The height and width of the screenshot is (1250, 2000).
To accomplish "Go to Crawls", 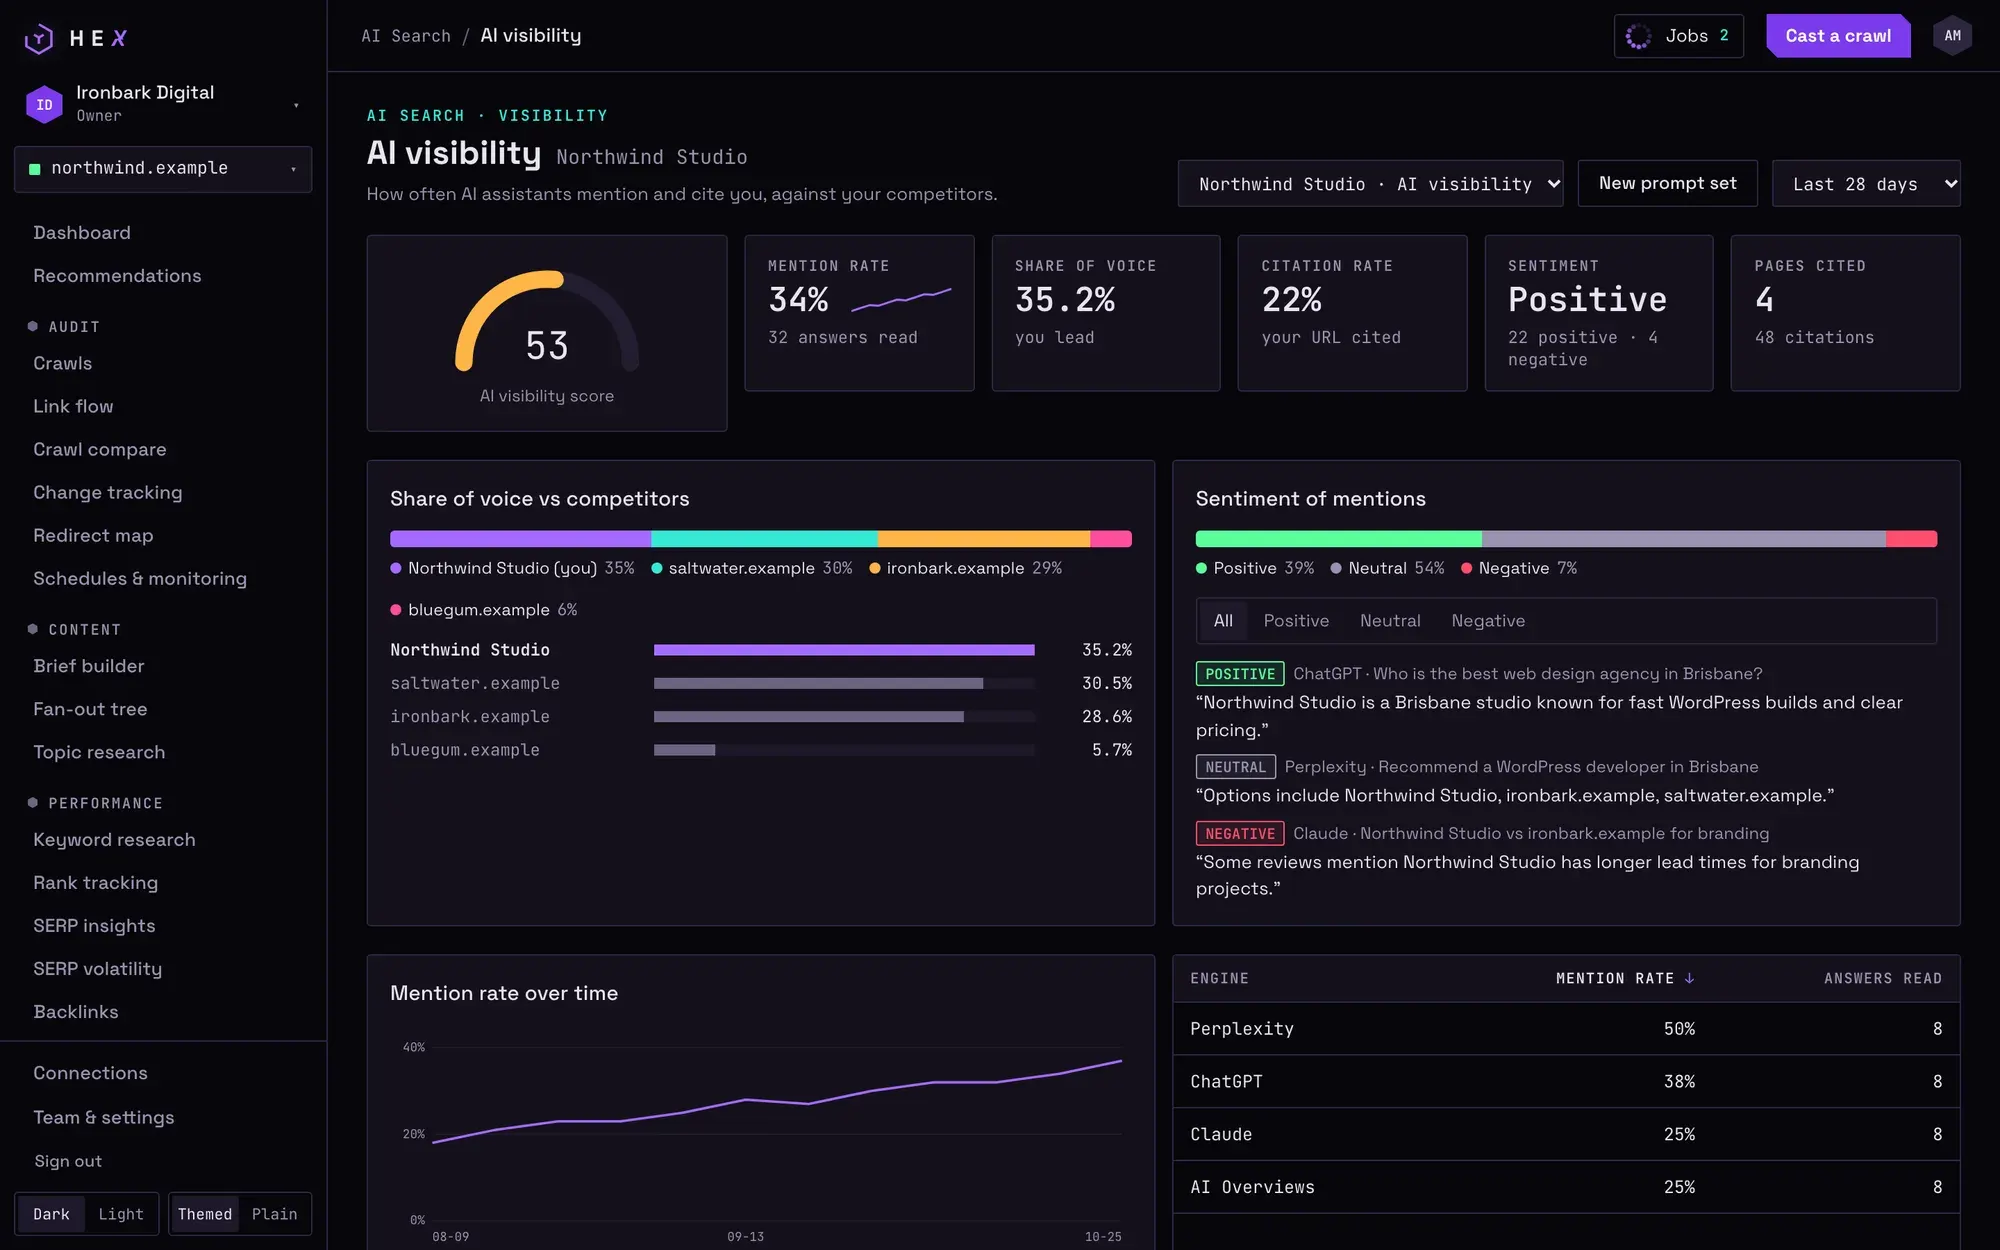I will click(x=62, y=364).
